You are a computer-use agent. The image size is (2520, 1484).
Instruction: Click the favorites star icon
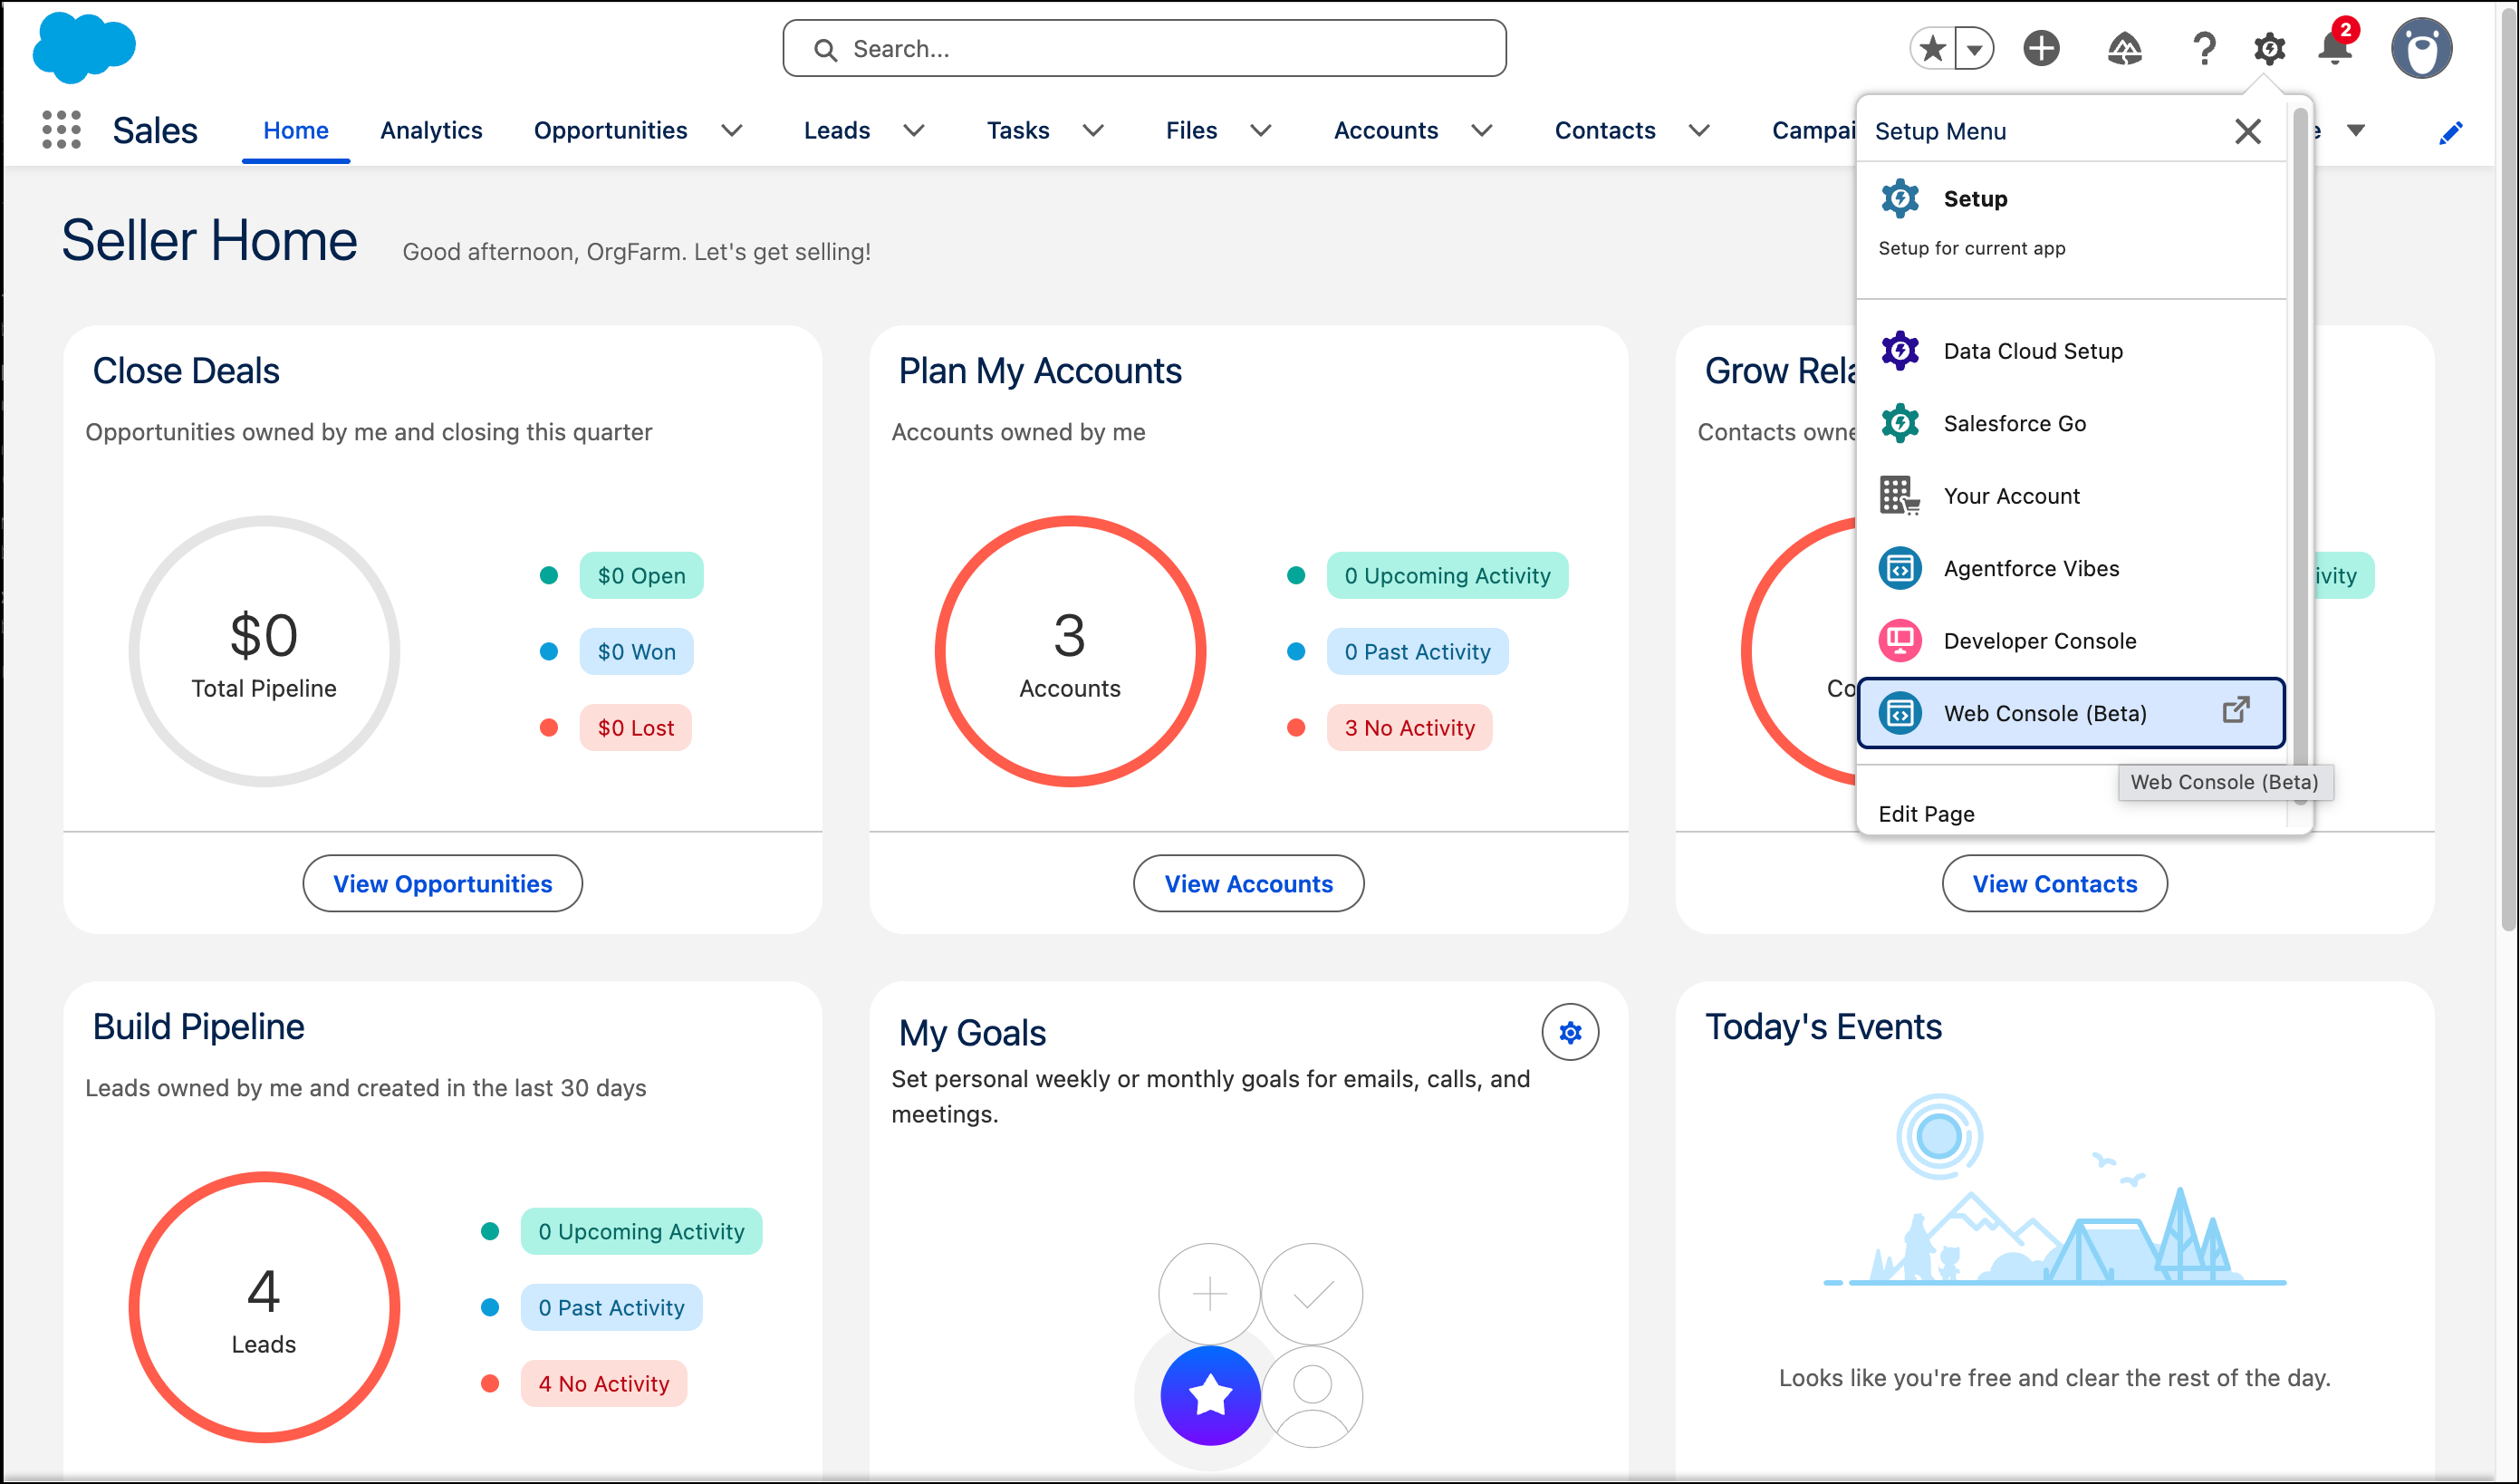click(1931, 47)
